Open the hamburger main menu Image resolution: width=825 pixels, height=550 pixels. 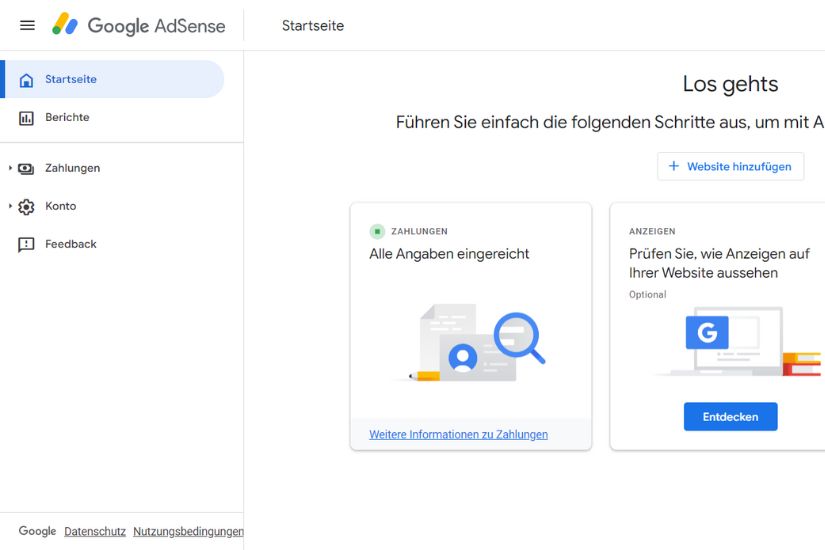click(x=27, y=25)
